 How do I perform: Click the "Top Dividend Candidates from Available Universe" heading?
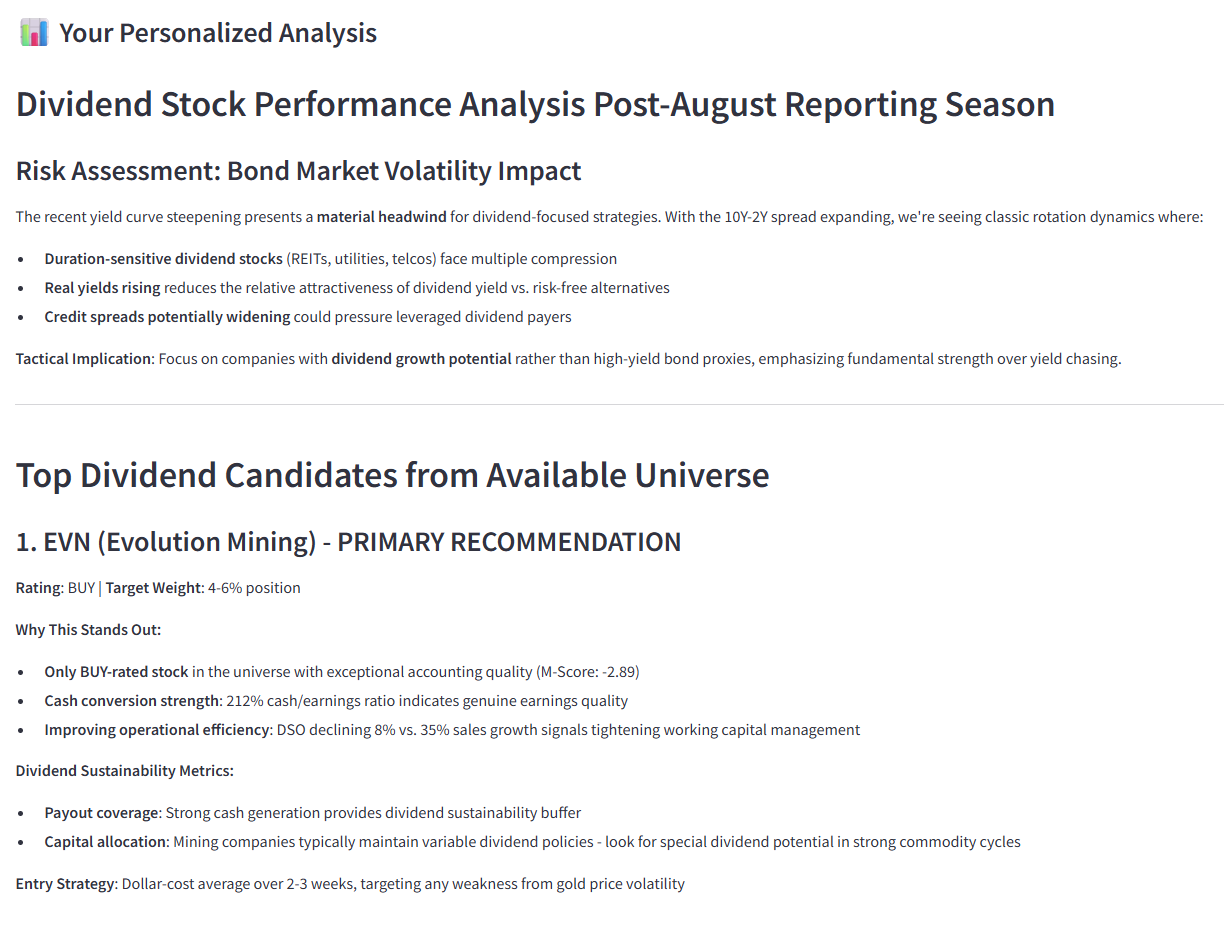(x=392, y=475)
